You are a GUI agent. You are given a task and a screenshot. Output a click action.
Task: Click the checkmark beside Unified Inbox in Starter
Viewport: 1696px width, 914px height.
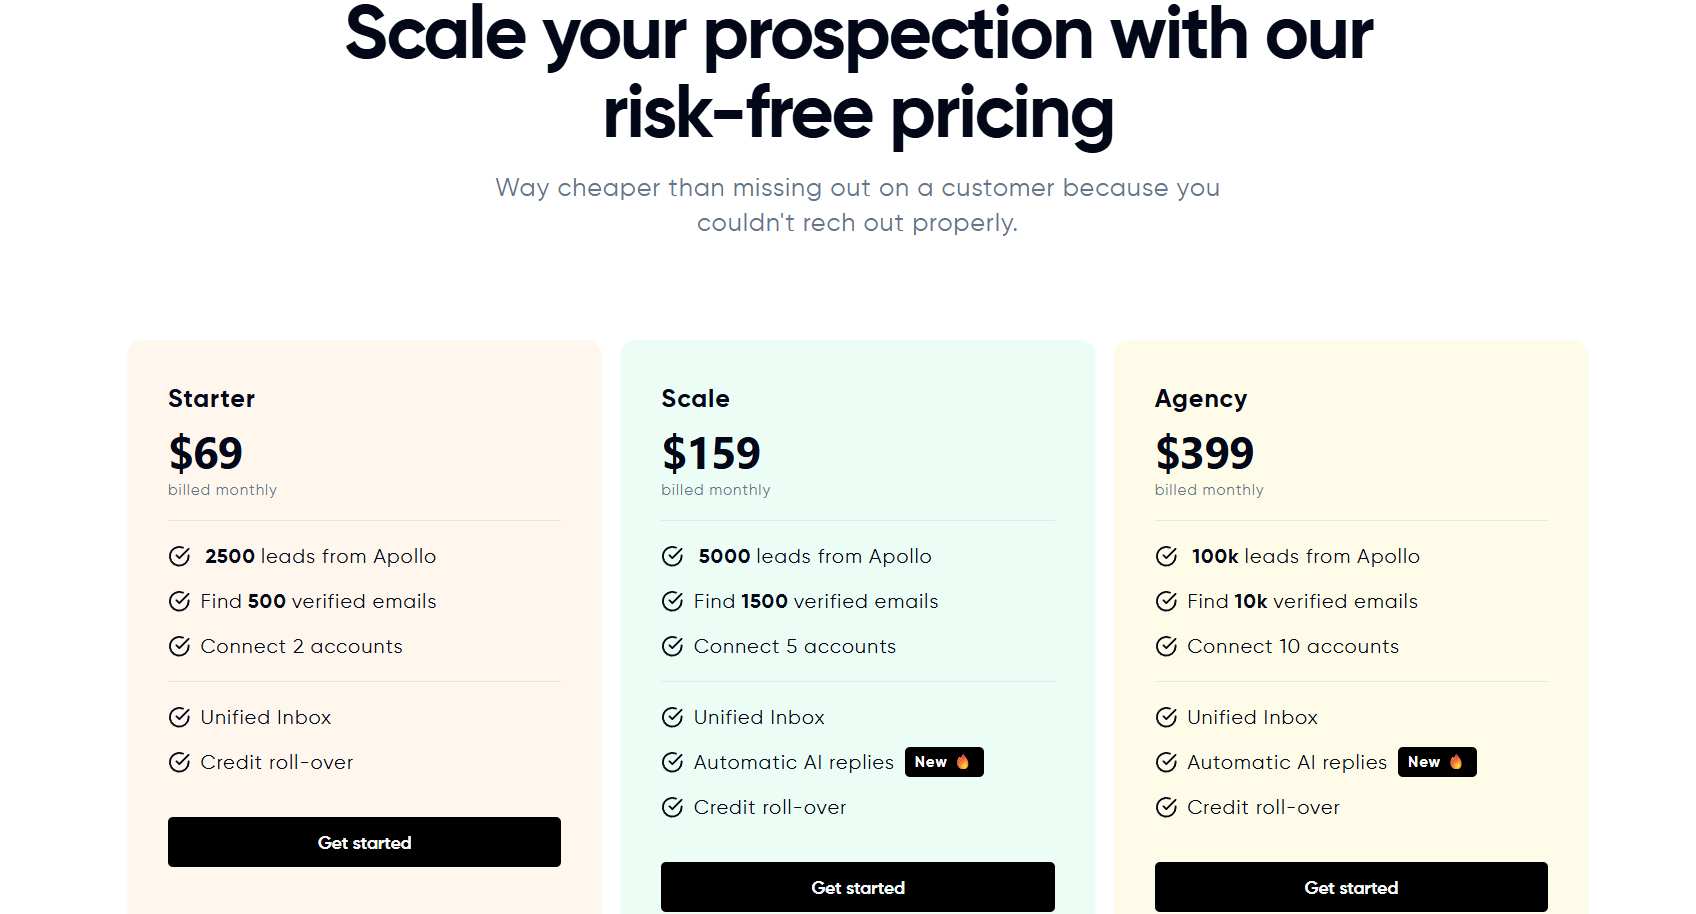[x=180, y=717]
